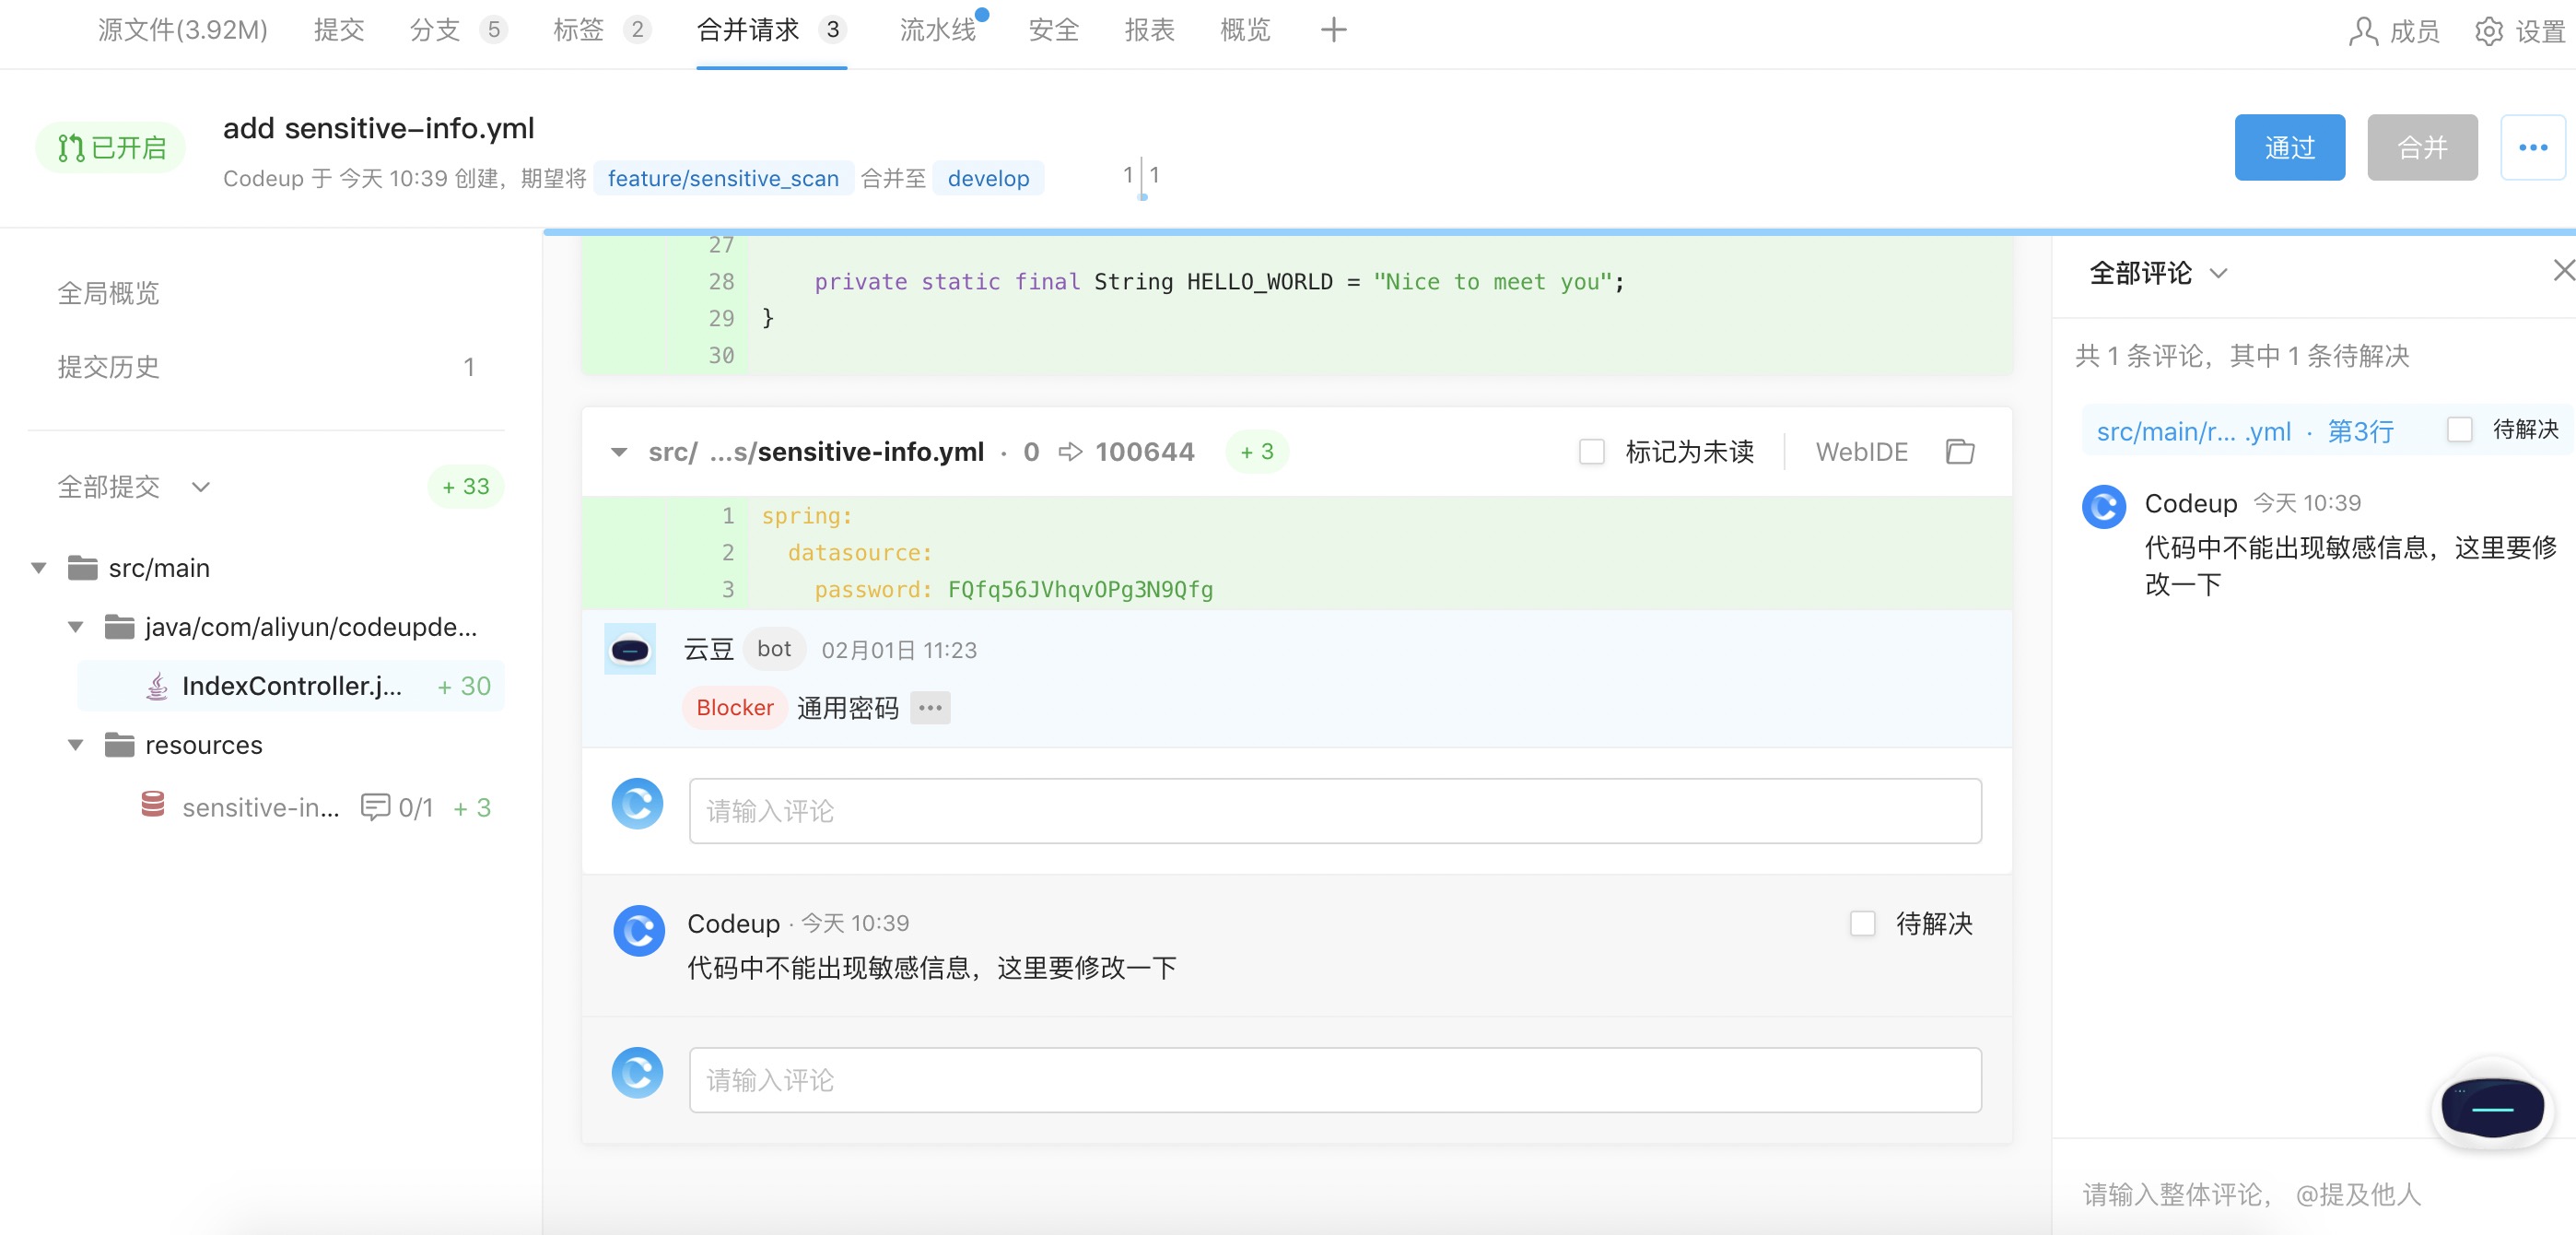The image size is (2576, 1235).
Task: Open 成员 members page
Action: [x=2394, y=32]
